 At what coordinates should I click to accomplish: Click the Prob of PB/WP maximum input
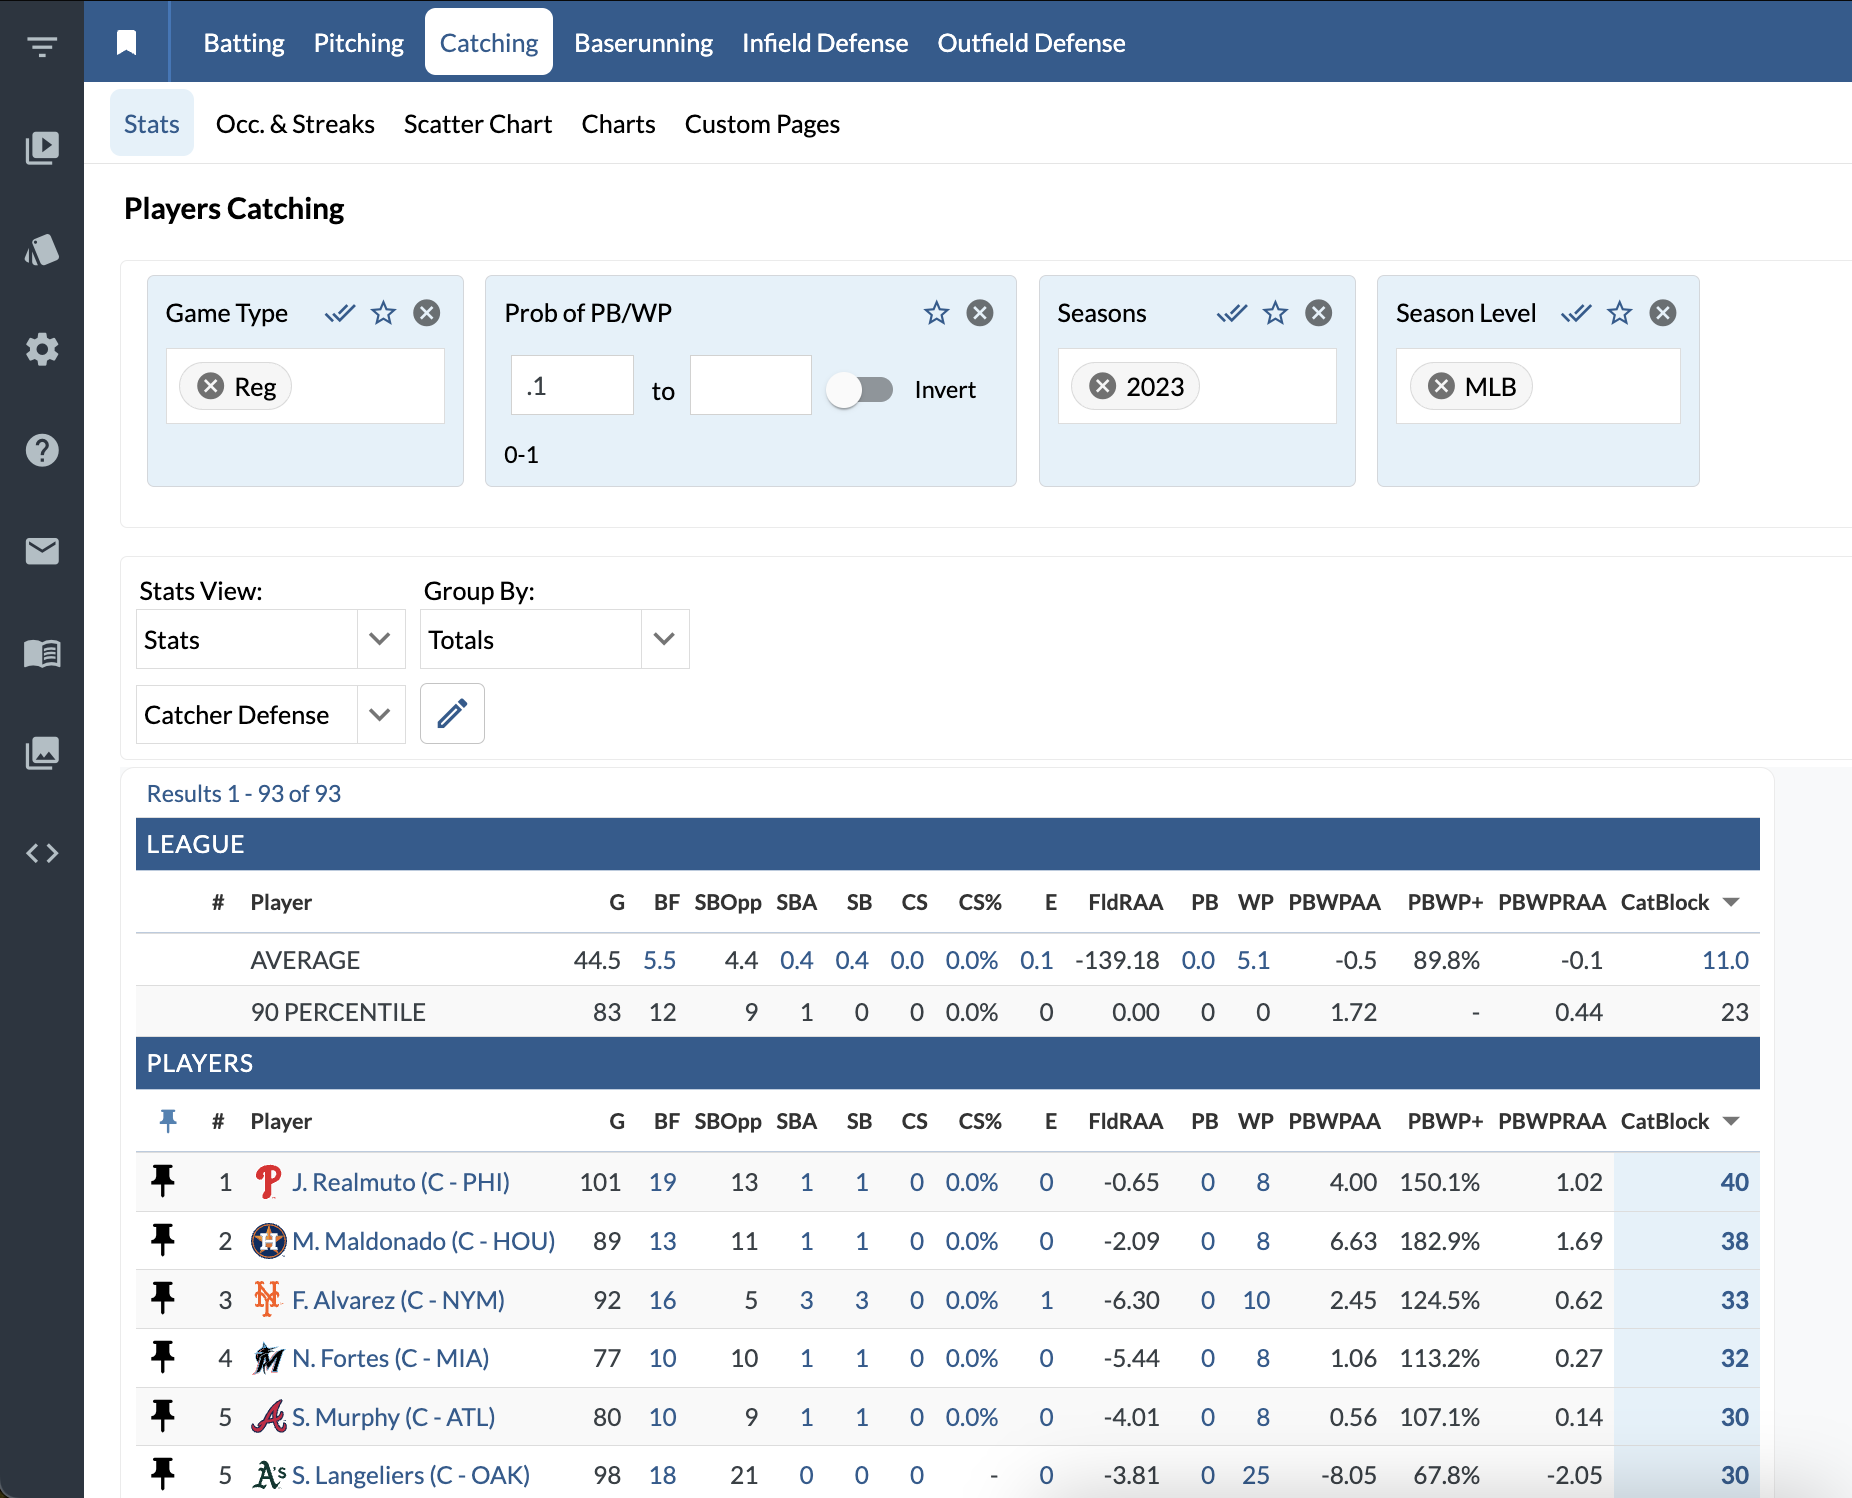[x=750, y=385]
